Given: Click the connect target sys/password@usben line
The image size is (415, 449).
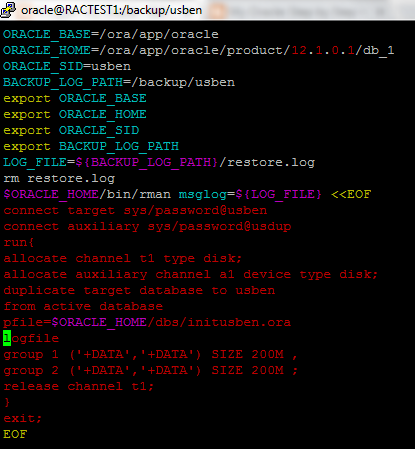Looking at the screenshot, I should (x=135, y=210).
